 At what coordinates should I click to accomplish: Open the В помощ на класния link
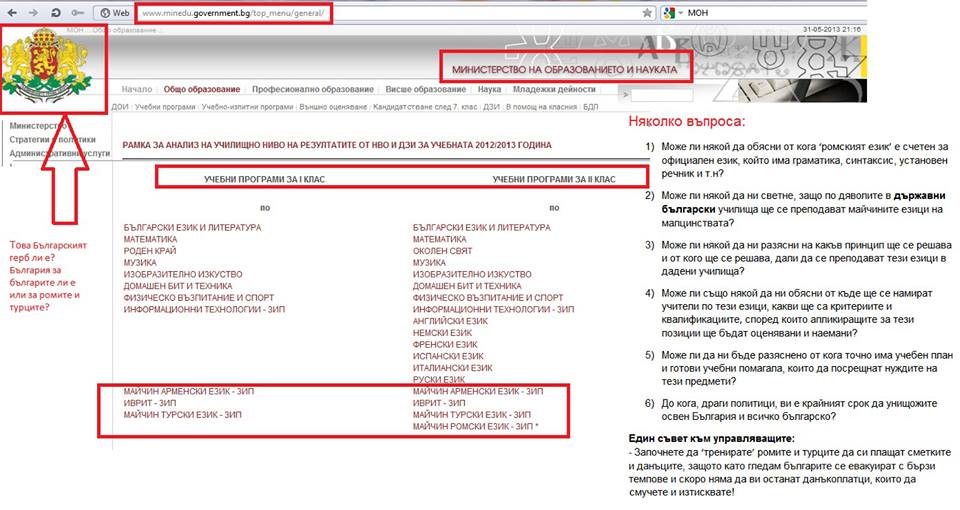tap(541, 107)
